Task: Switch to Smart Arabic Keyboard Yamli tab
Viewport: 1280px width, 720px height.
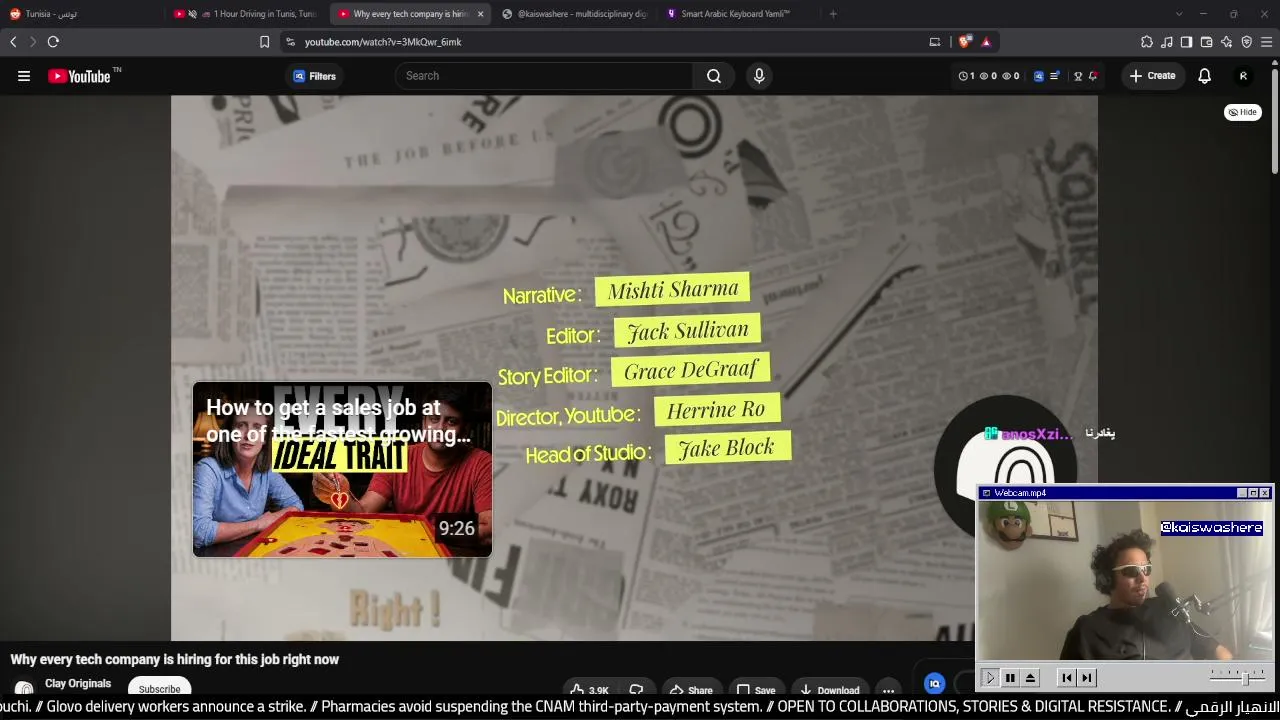Action: (737, 14)
